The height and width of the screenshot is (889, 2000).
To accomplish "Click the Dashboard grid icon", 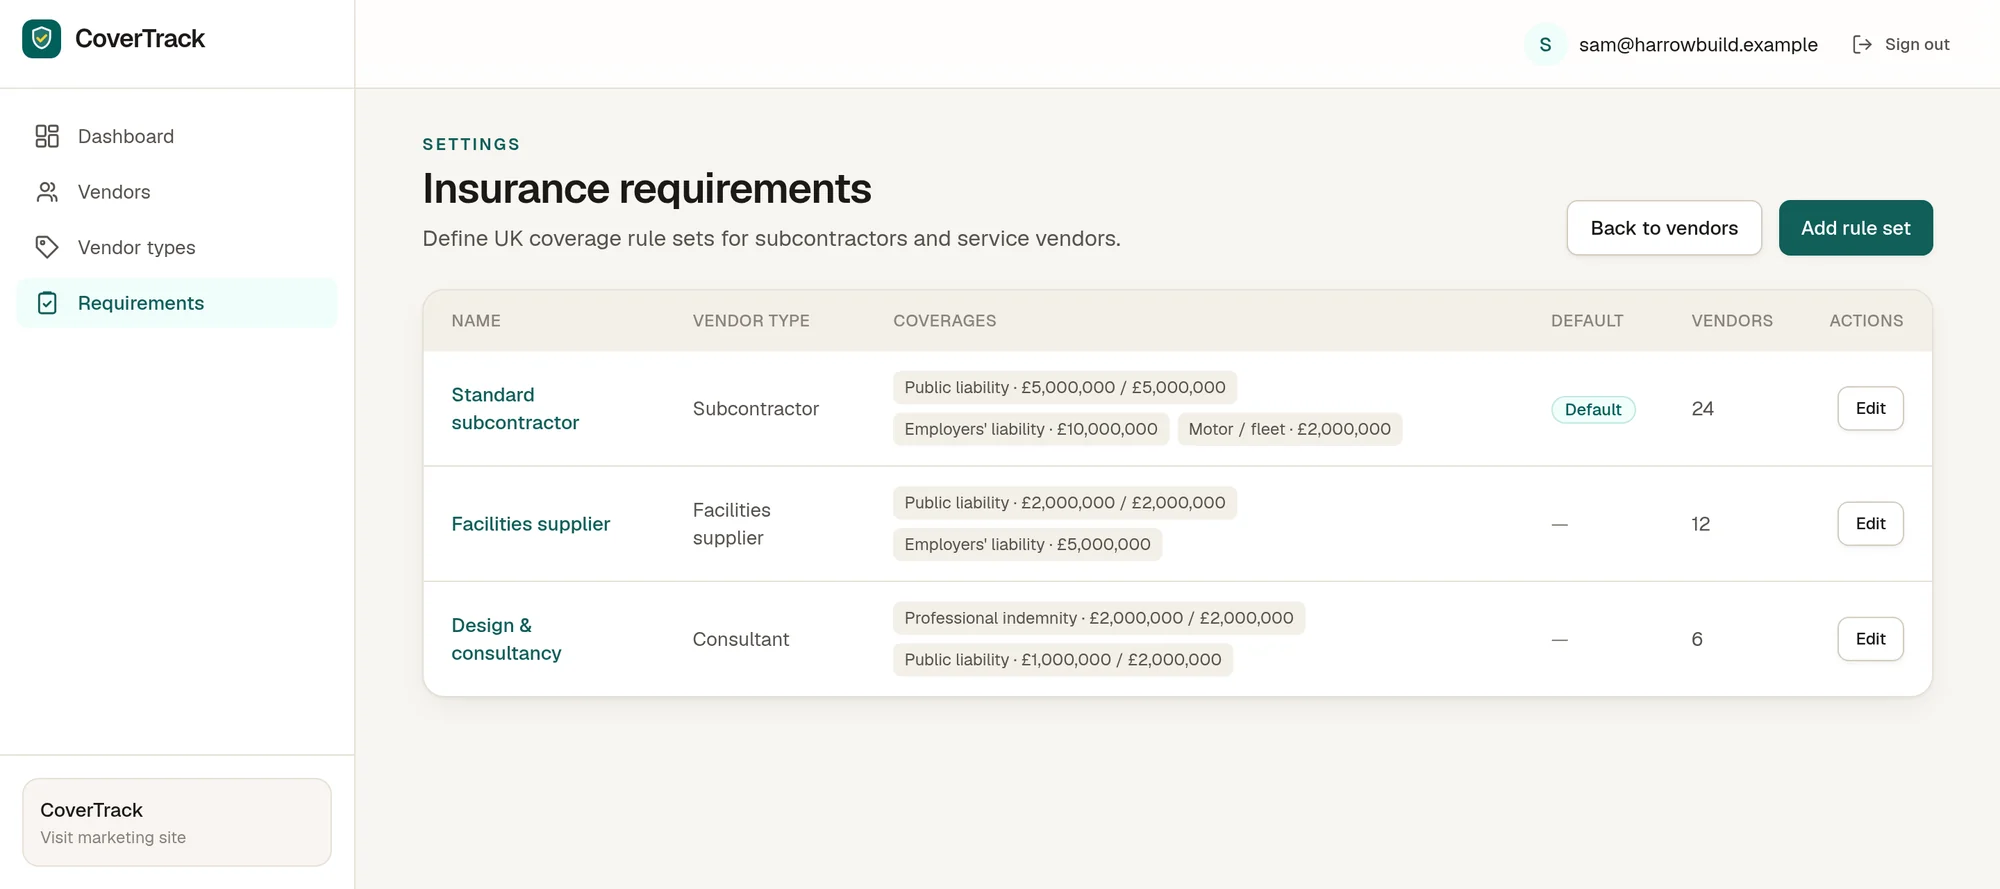I will (x=47, y=136).
